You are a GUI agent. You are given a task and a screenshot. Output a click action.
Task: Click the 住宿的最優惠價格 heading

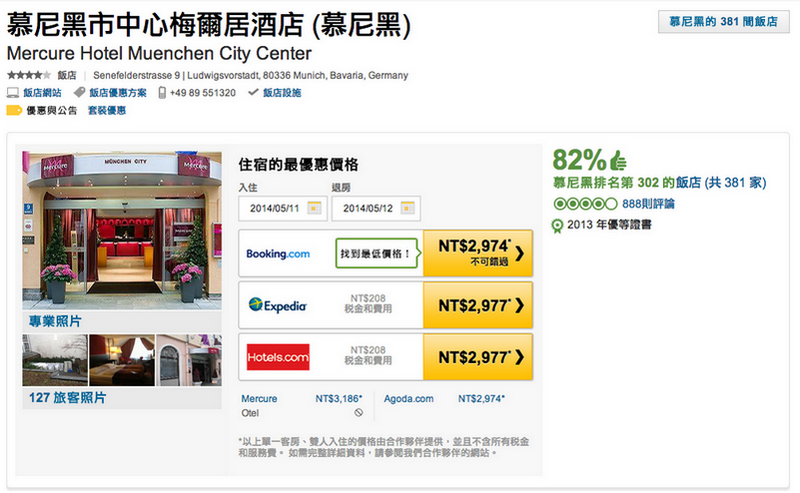(298, 164)
